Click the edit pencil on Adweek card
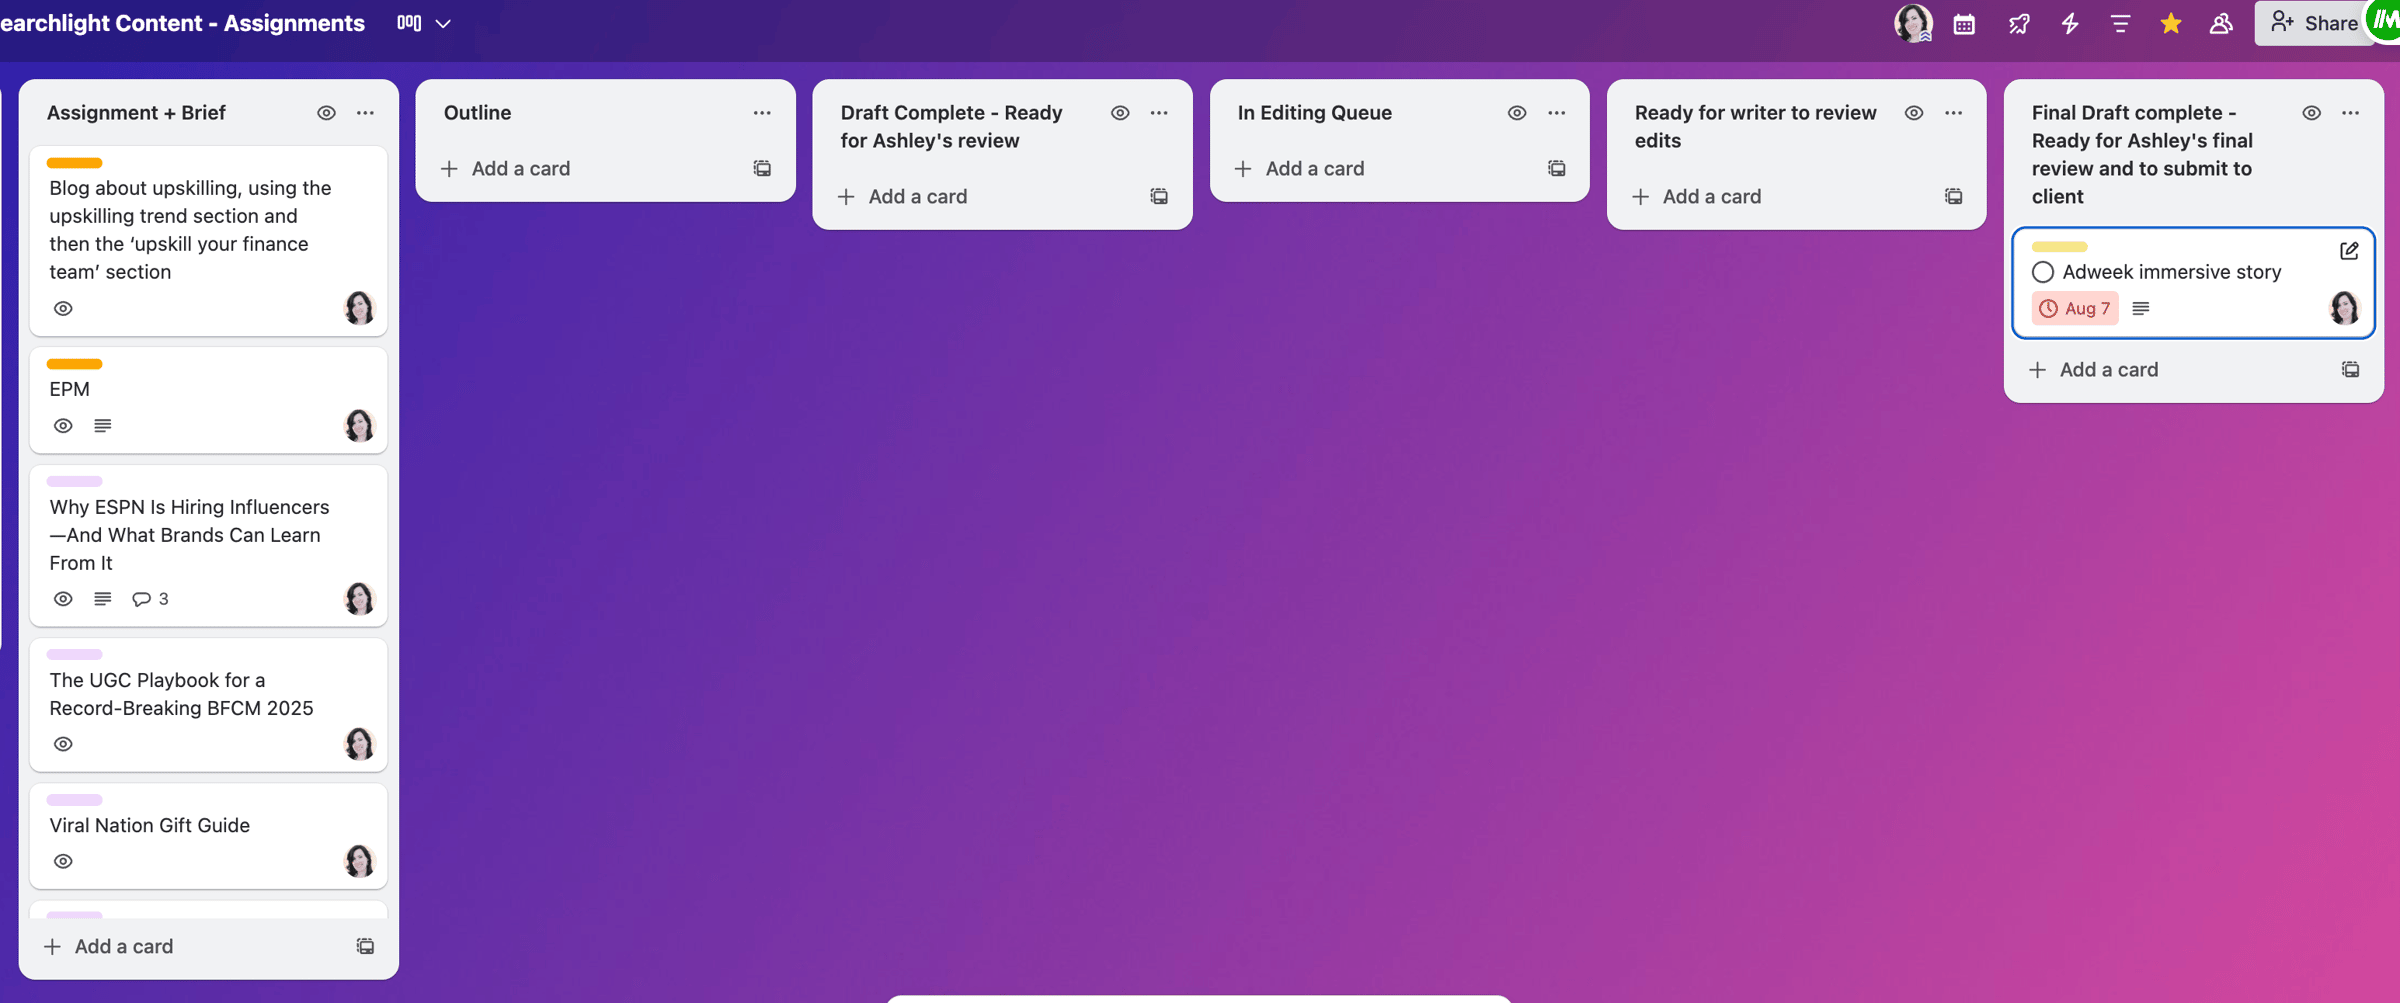This screenshot has height=1003, width=2400. (x=2349, y=251)
